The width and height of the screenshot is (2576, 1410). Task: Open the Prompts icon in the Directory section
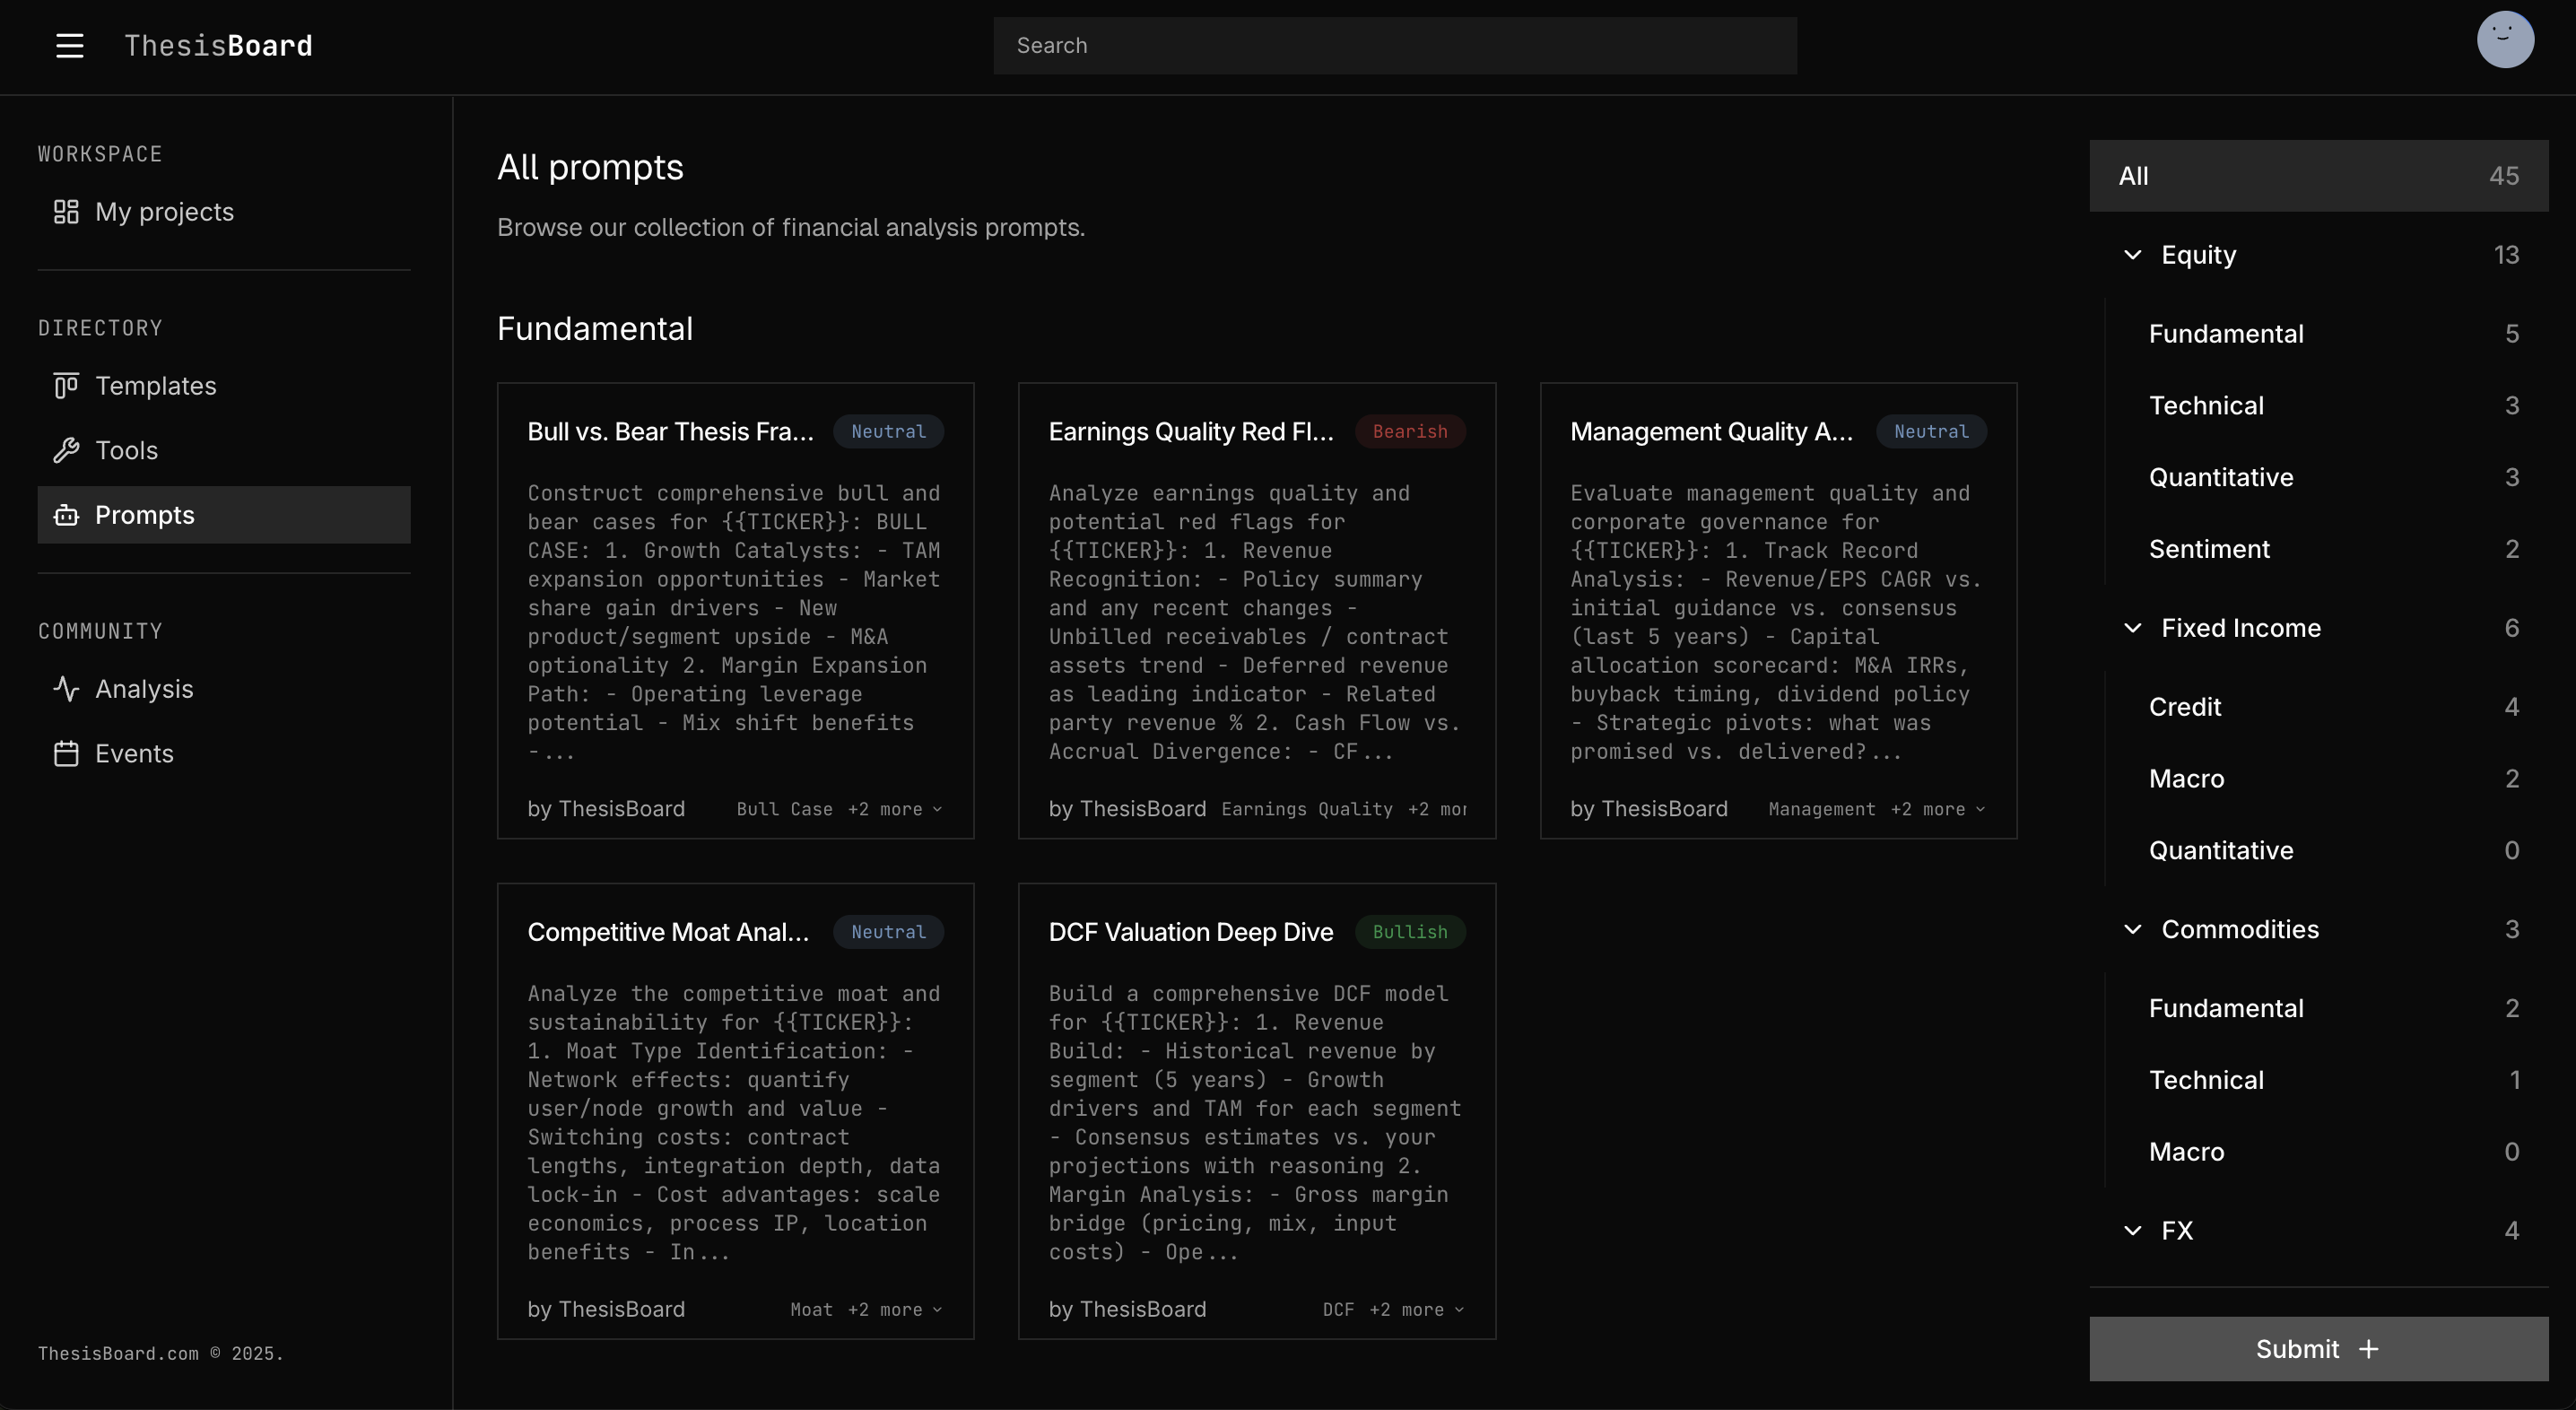pyautogui.click(x=66, y=515)
